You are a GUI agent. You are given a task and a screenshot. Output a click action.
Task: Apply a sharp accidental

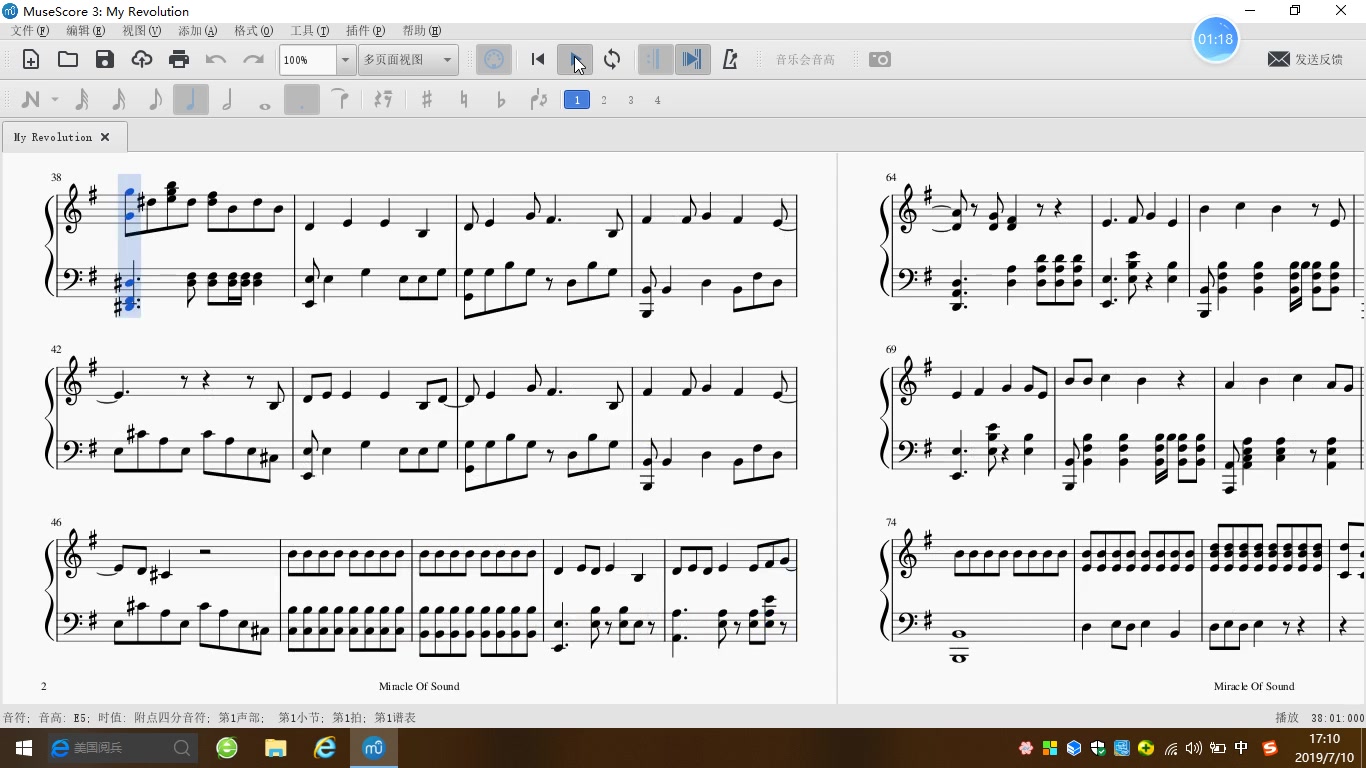tap(427, 100)
